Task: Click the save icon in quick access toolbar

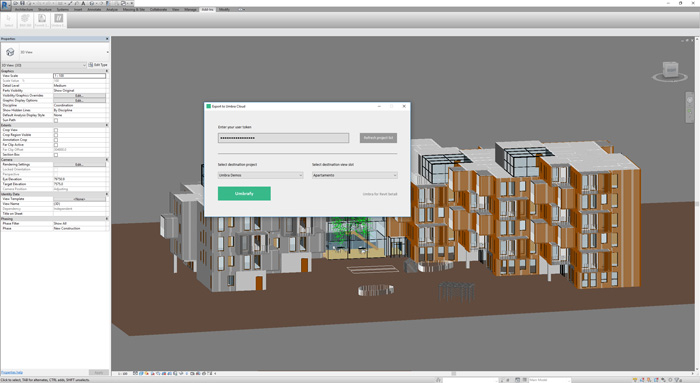Action: pyautogui.click(x=23, y=3)
